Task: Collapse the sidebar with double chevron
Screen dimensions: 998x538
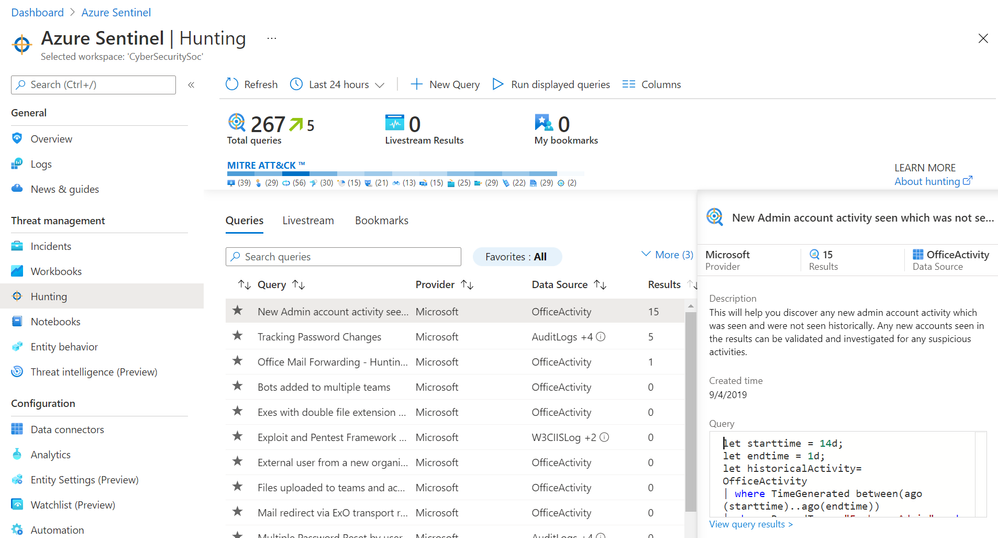Action: point(191,85)
